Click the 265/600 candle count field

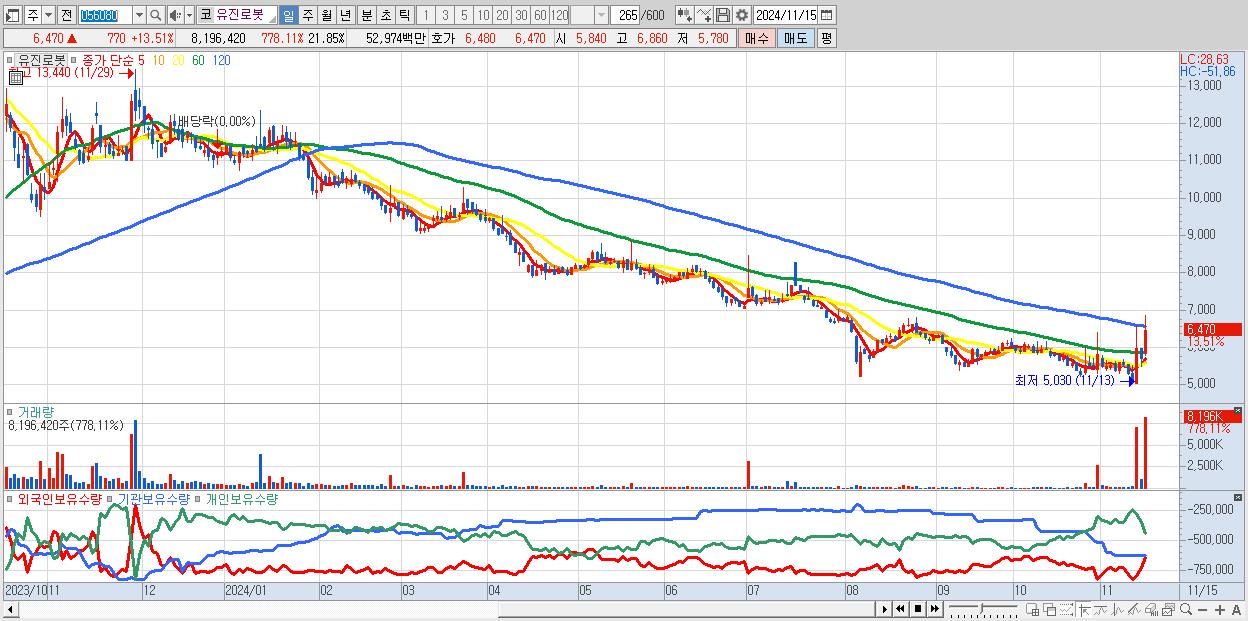point(626,16)
